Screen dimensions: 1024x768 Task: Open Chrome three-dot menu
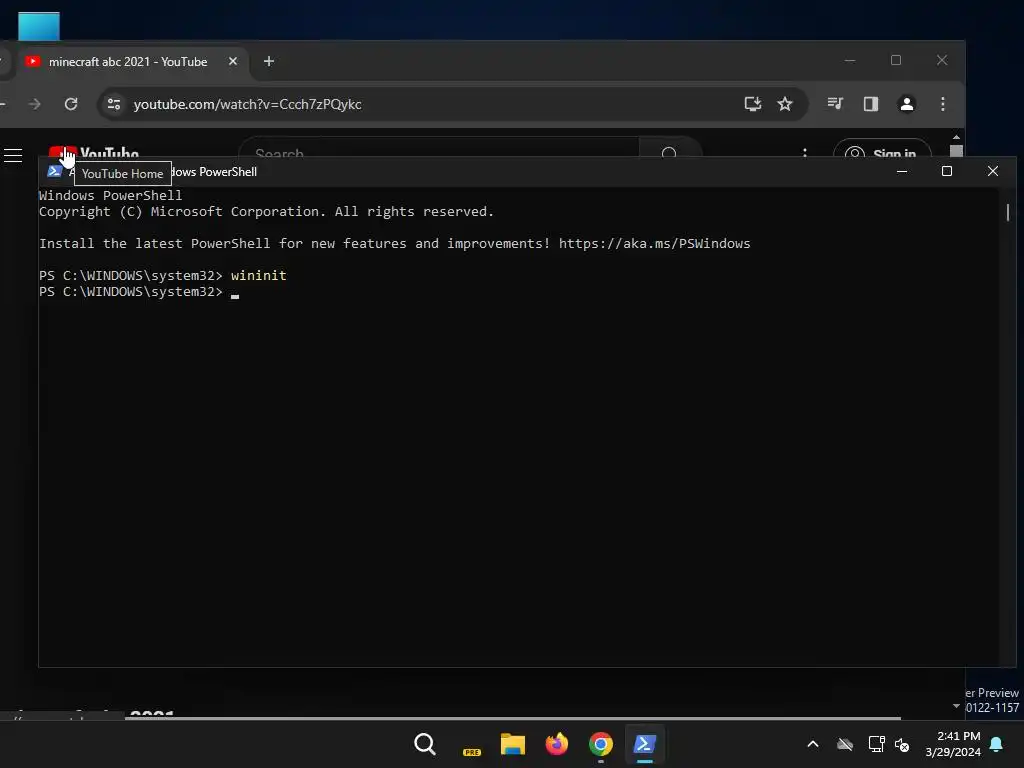click(942, 104)
